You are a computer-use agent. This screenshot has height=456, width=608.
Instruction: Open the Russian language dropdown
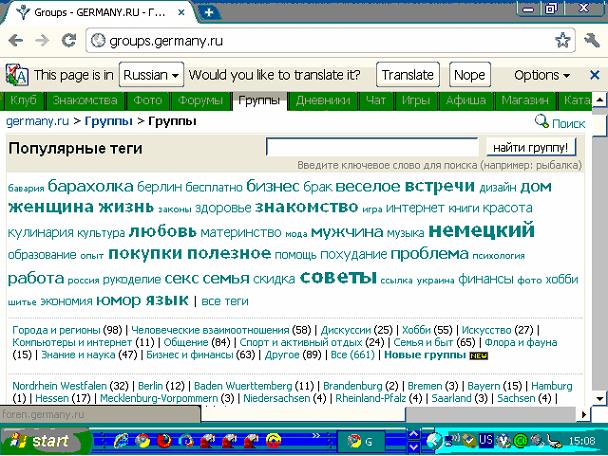click(x=151, y=75)
